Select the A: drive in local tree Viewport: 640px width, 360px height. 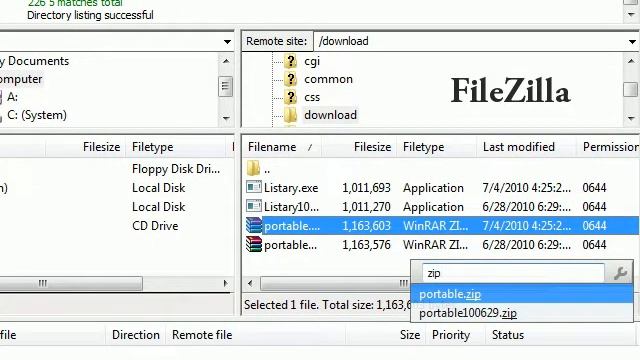pyautogui.click(x=12, y=97)
